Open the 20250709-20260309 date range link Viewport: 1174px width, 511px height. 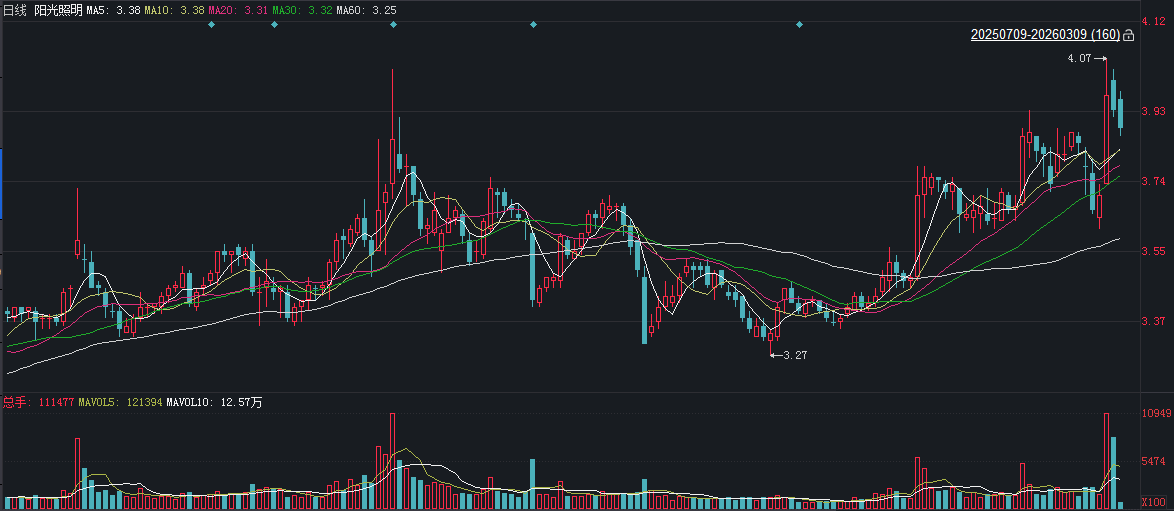tap(1045, 36)
